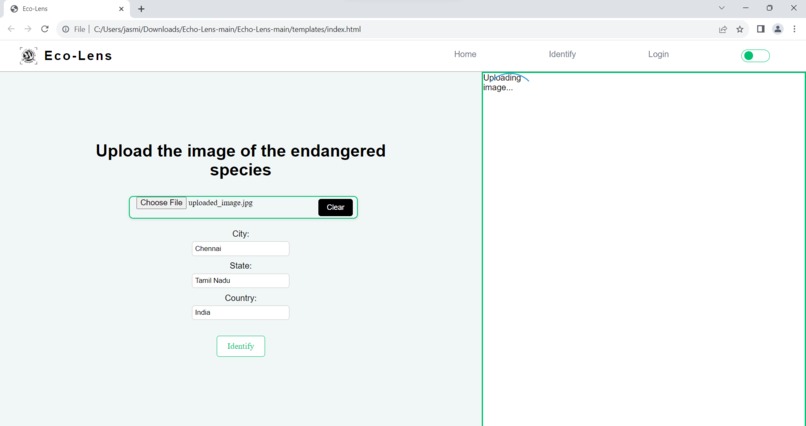This screenshot has width=806, height=426.
Task: Bookmark this page with the star icon
Action: tap(740, 29)
